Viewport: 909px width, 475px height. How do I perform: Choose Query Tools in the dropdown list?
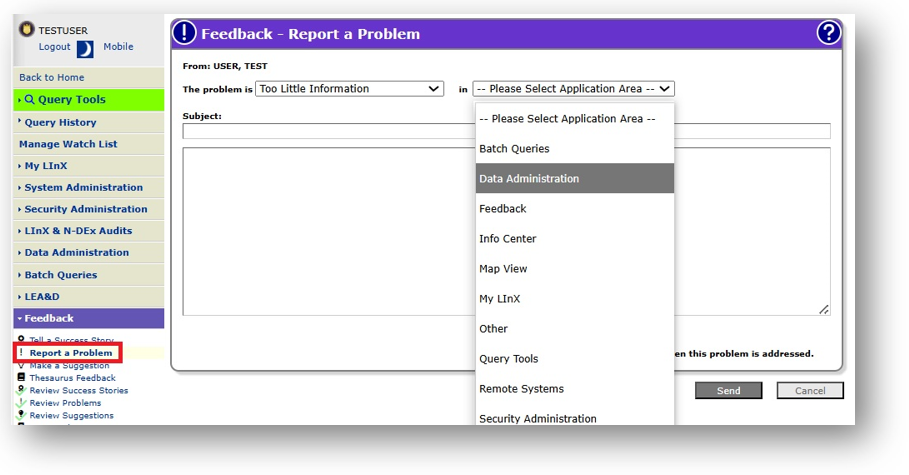pyautogui.click(x=575, y=359)
